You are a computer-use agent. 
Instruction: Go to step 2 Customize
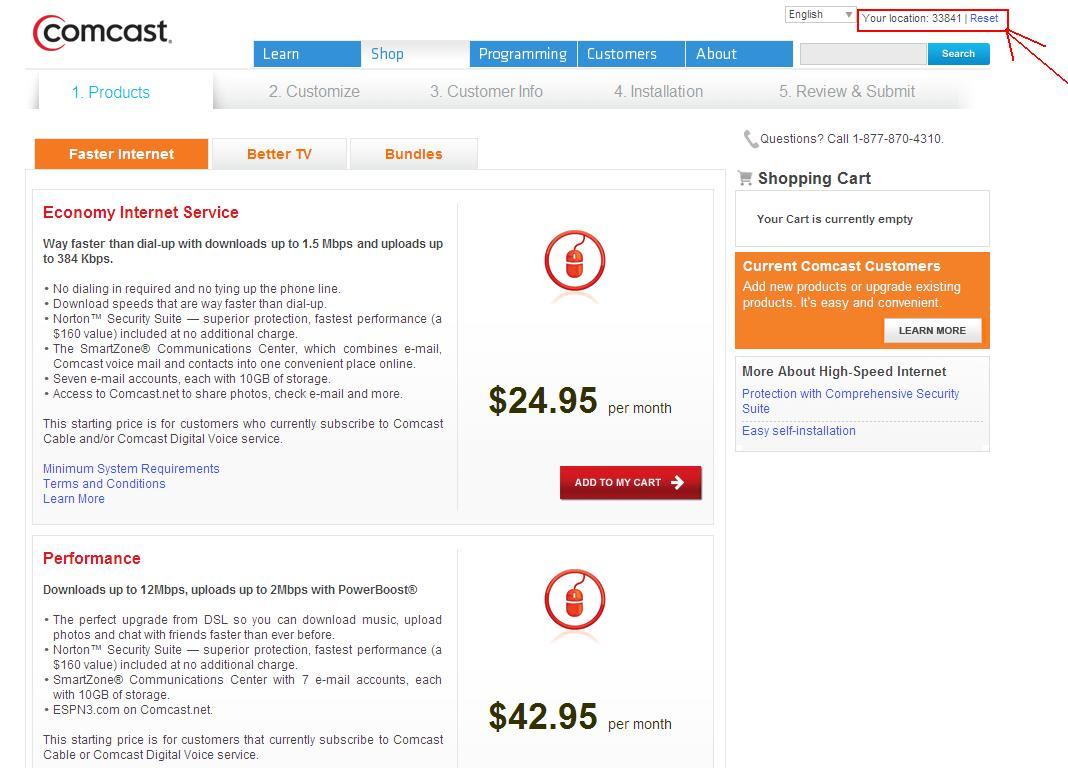314,91
